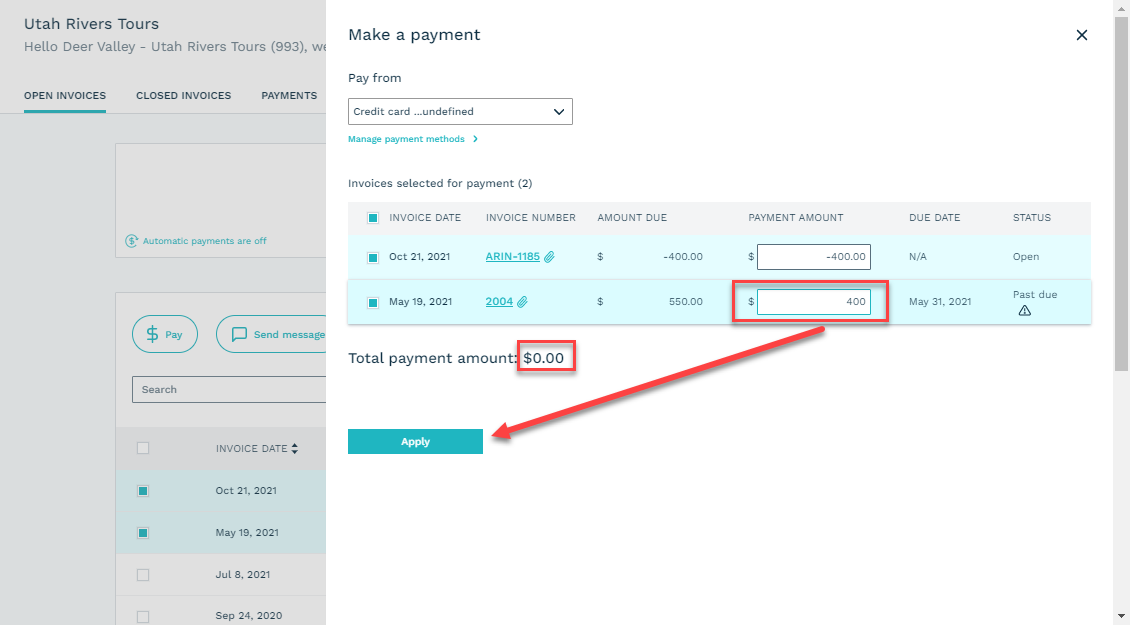Uncheck the May 19, 2021 invoice in payment table
Image resolution: width=1130 pixels, height=625 pixels.
(373, 302)
